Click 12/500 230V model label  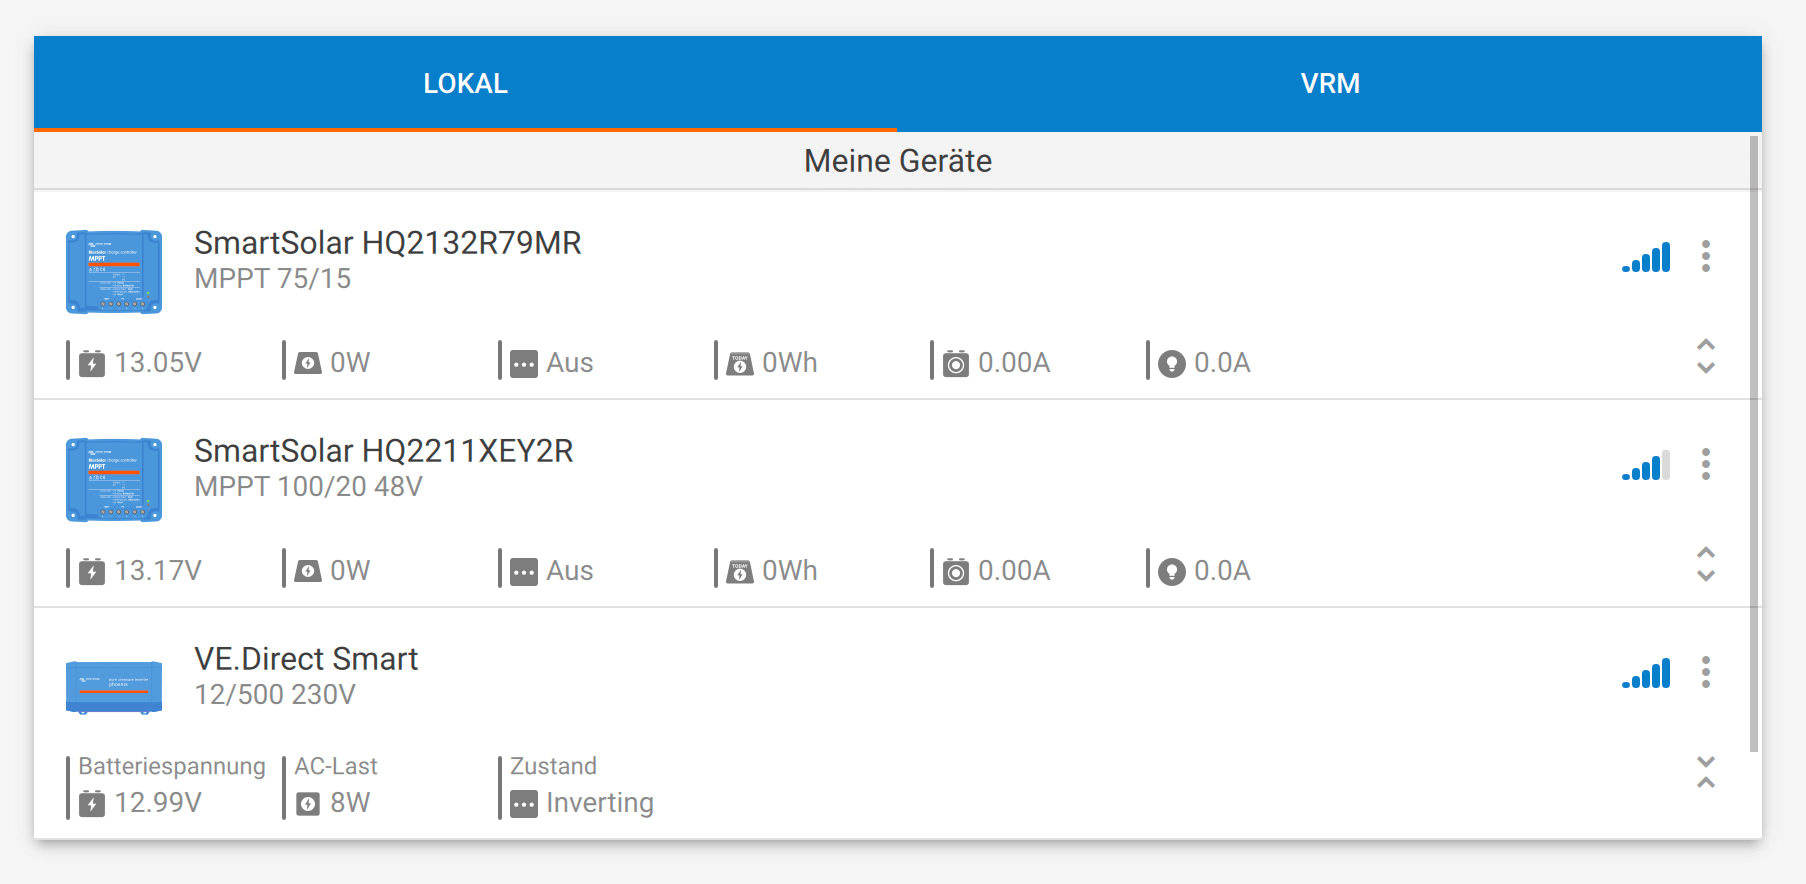(x=275, y=695)
